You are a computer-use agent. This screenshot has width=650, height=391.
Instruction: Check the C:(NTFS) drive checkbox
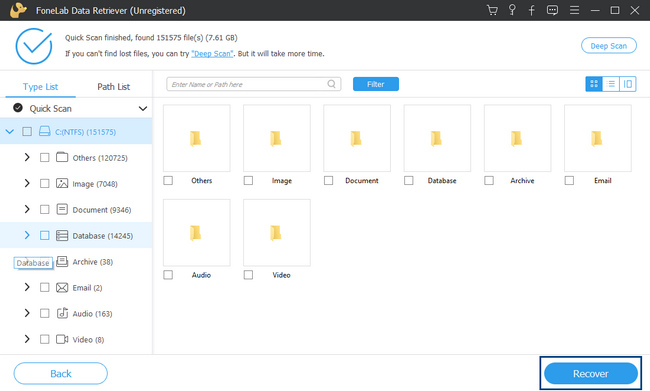coord(27,131)
